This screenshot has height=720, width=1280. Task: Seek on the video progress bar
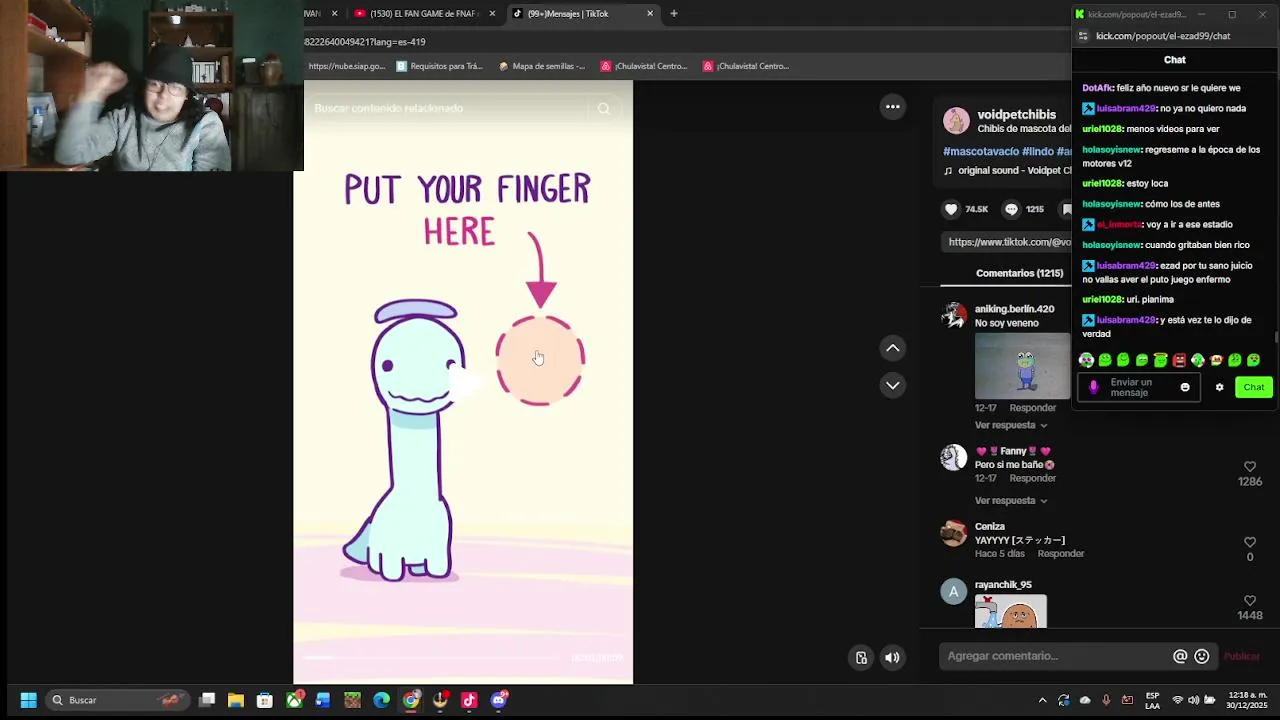click(x=431, y=657)
